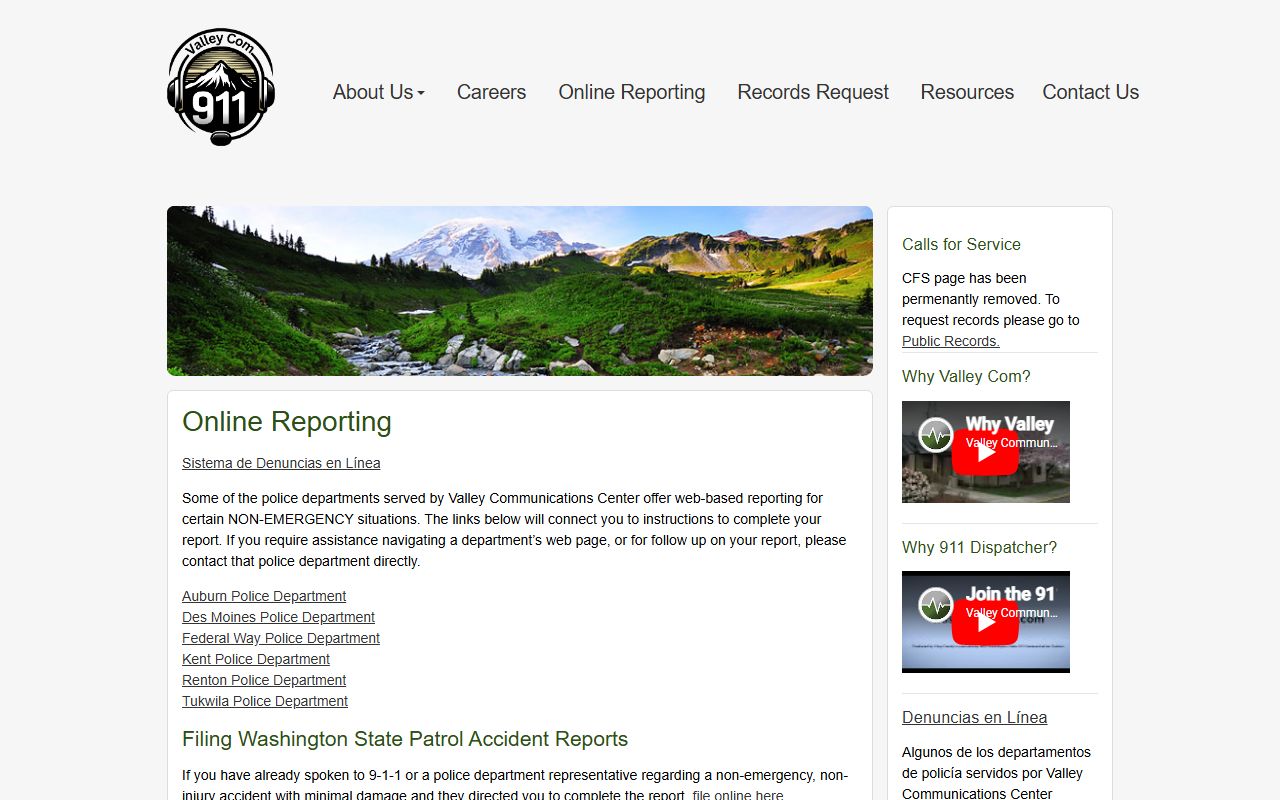This screenshot has width=1280, height=800.
Task: Open Auburn Police Department link
Action: click(264, 596)
